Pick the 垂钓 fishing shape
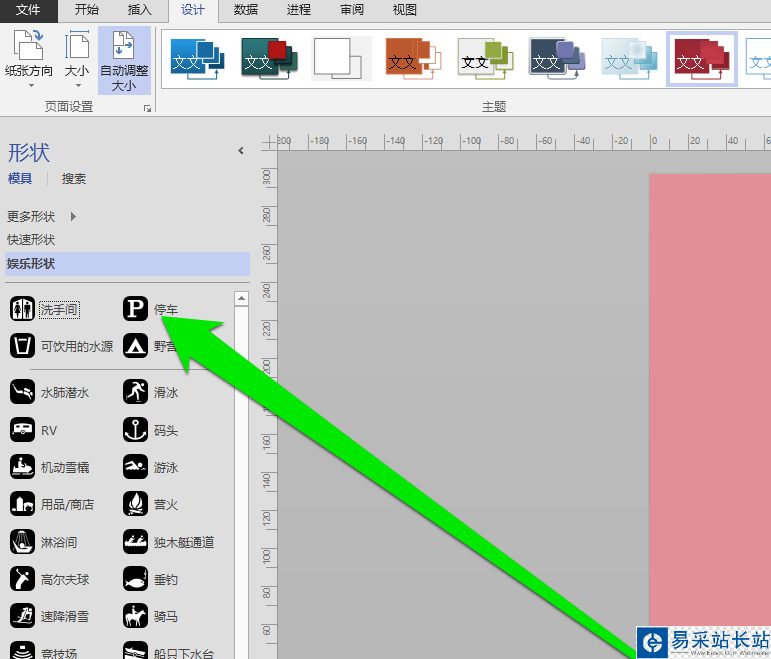 tap(150, 579)
